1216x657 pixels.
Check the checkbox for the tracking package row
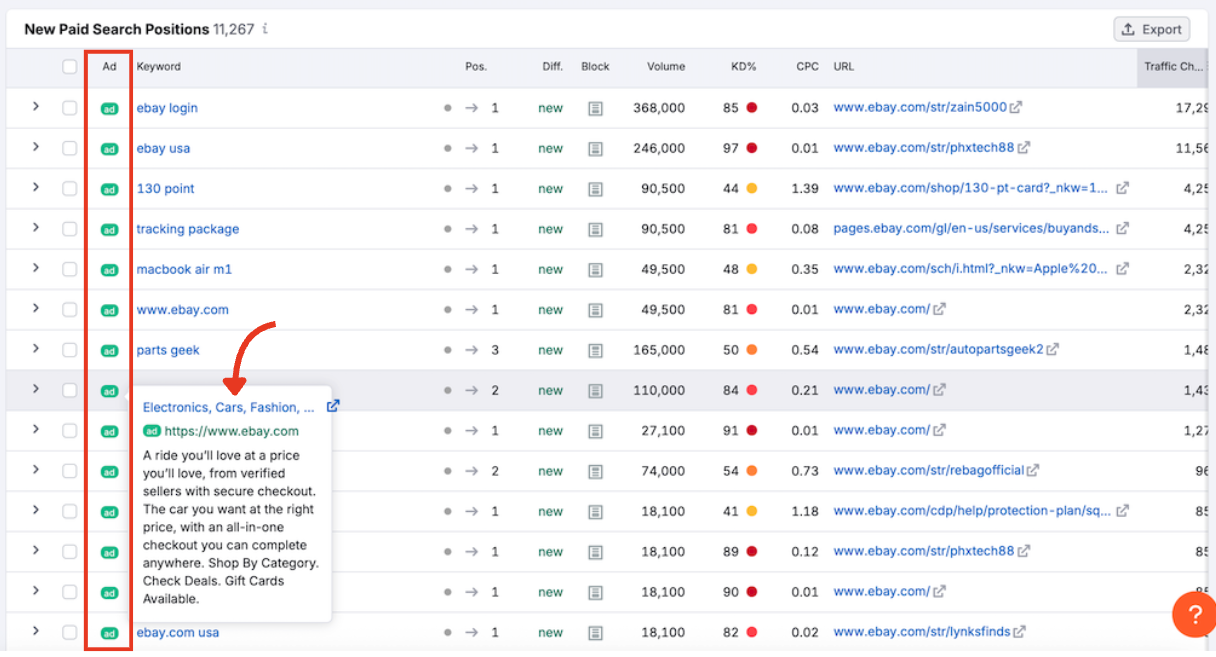click(69, 228)
